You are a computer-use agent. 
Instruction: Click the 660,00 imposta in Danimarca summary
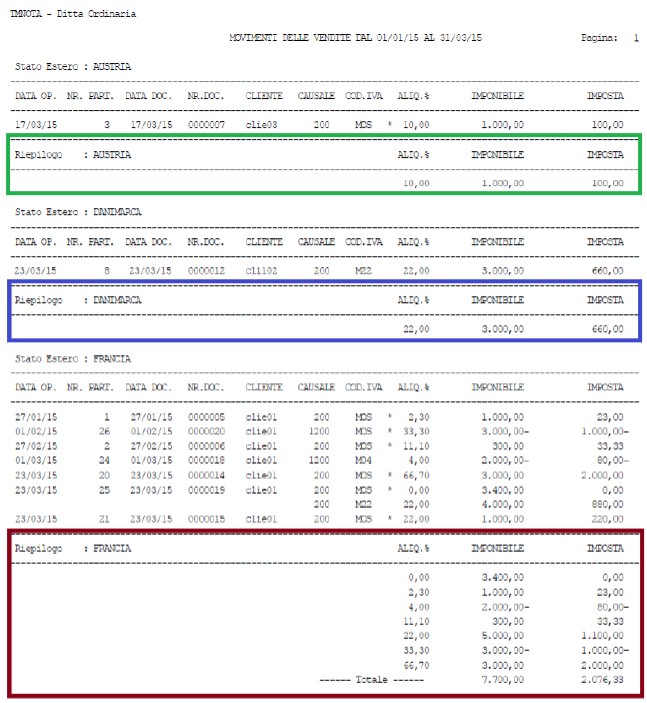608,329
